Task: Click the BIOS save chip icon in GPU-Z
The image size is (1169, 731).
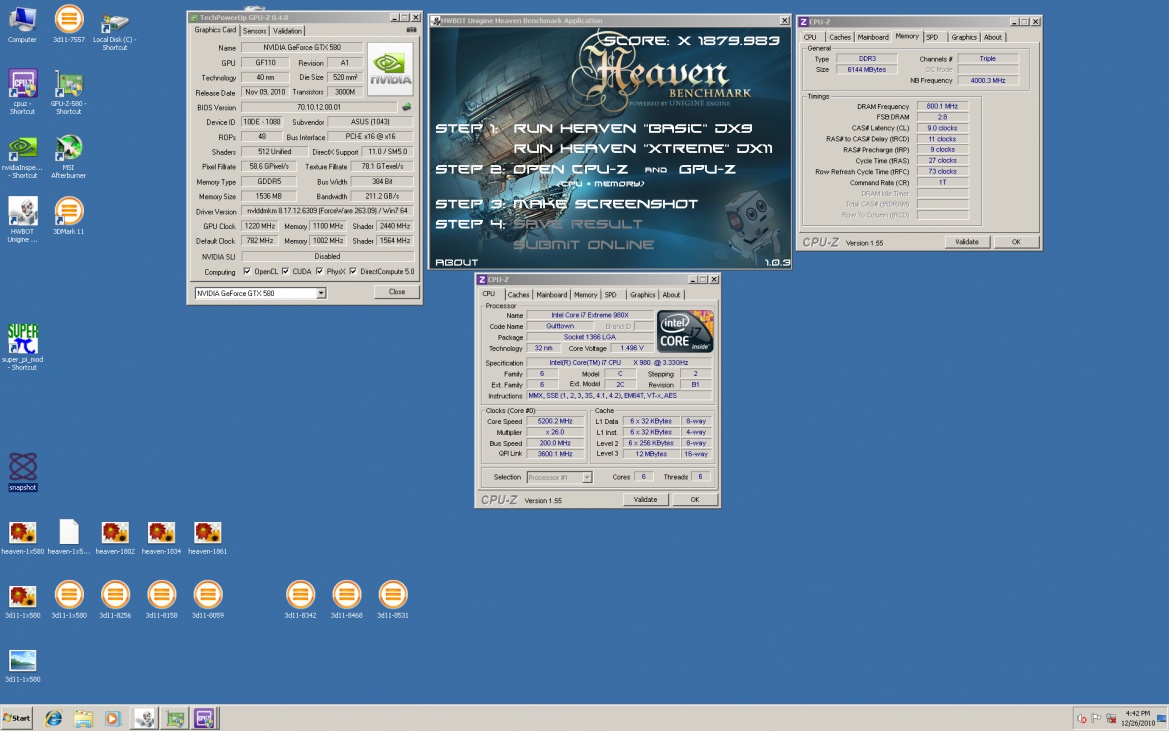Action: pyautogui.click(x=406, y=107)
